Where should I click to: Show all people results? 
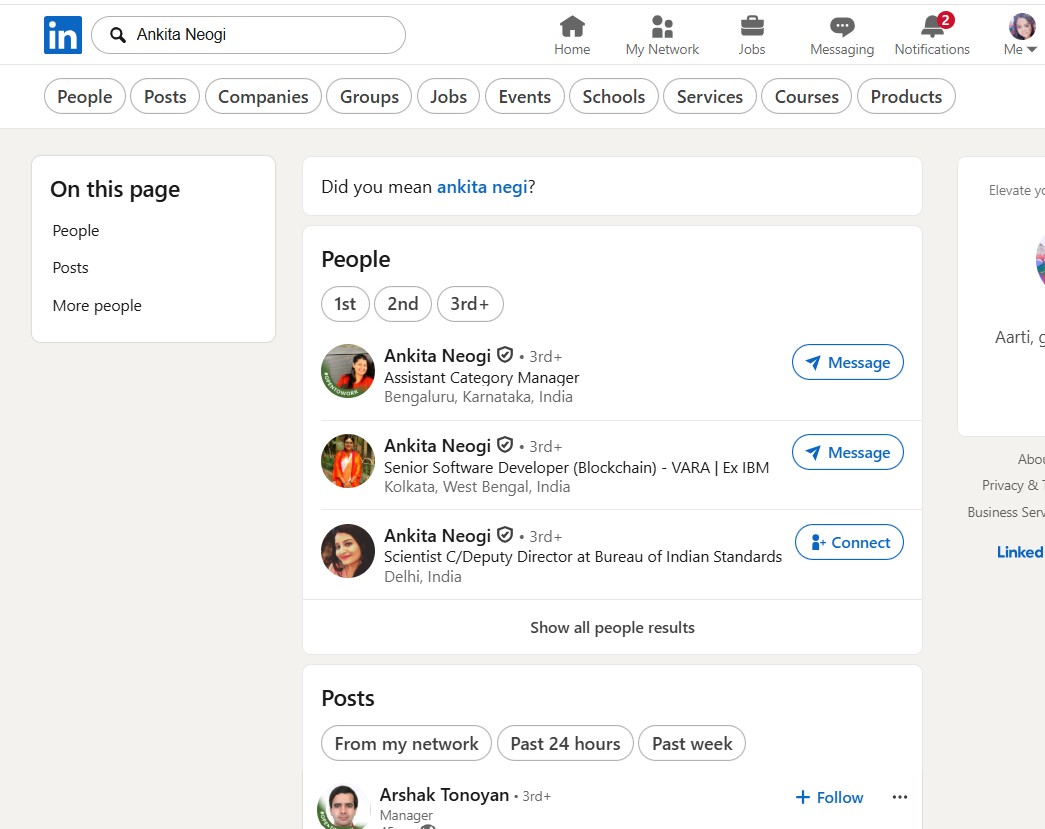coord(612,628)
